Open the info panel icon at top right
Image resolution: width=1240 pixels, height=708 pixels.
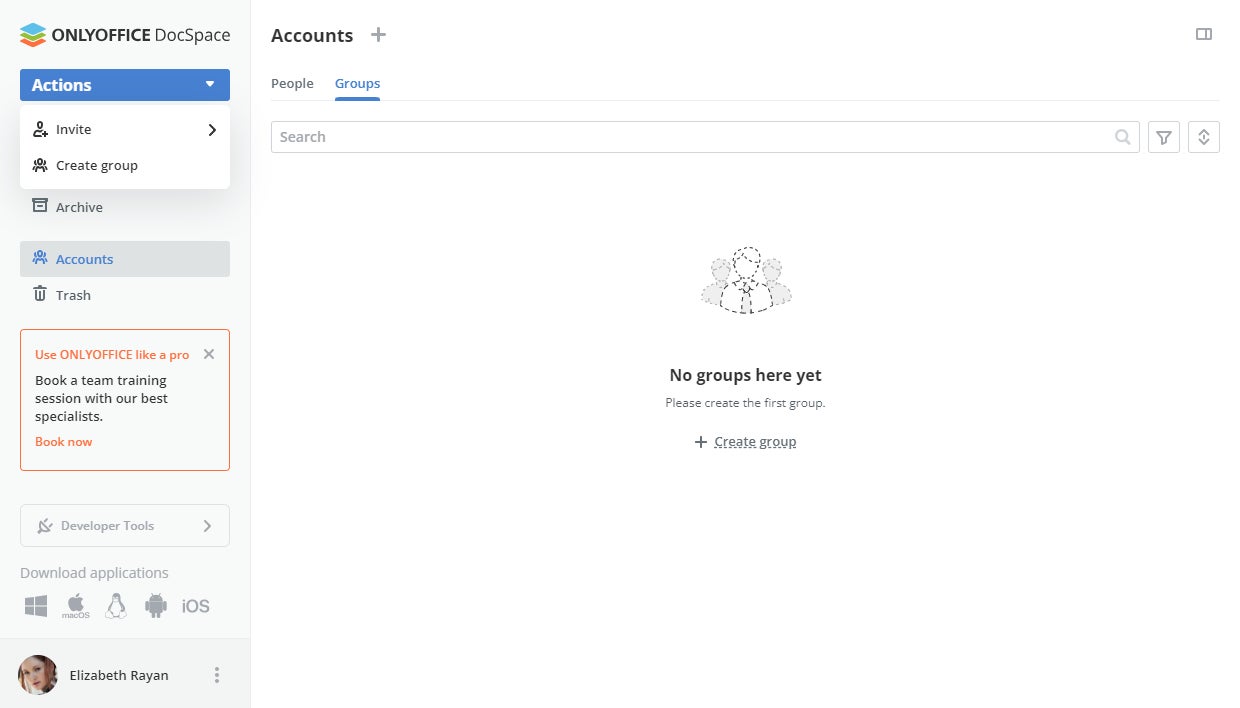1204,34
